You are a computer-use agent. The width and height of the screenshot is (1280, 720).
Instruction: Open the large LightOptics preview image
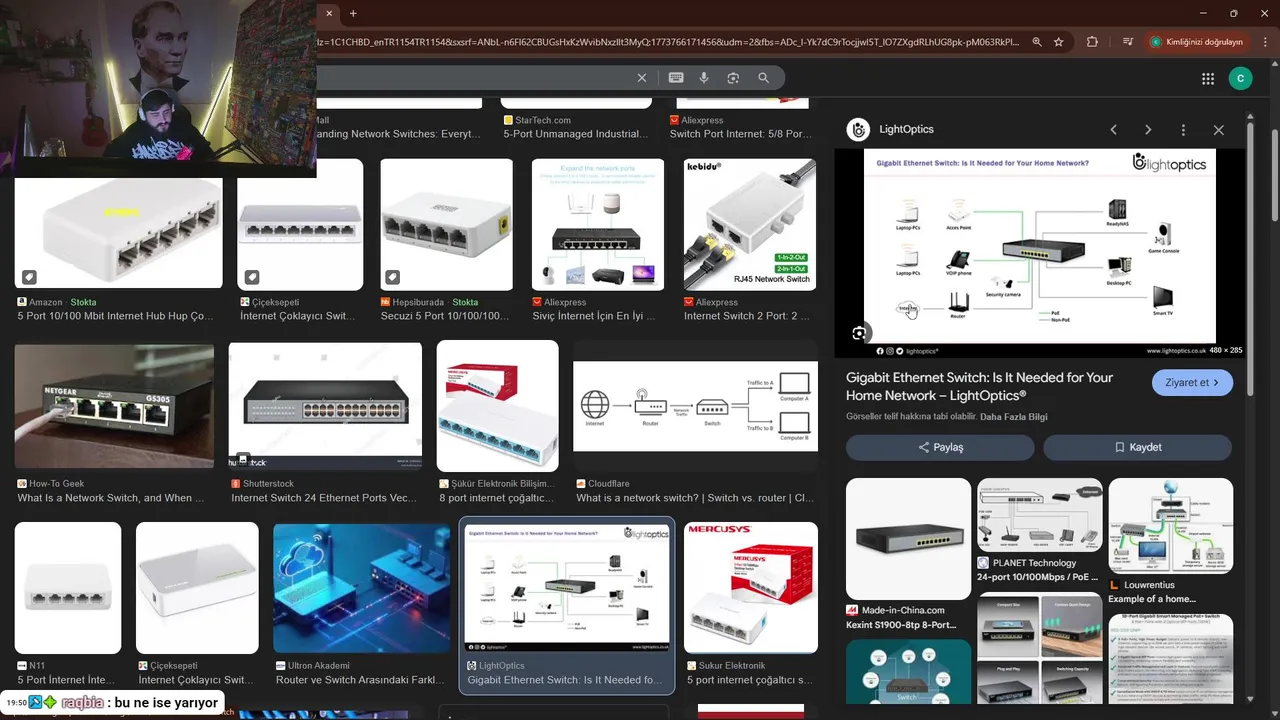[x=1040, y=253]
